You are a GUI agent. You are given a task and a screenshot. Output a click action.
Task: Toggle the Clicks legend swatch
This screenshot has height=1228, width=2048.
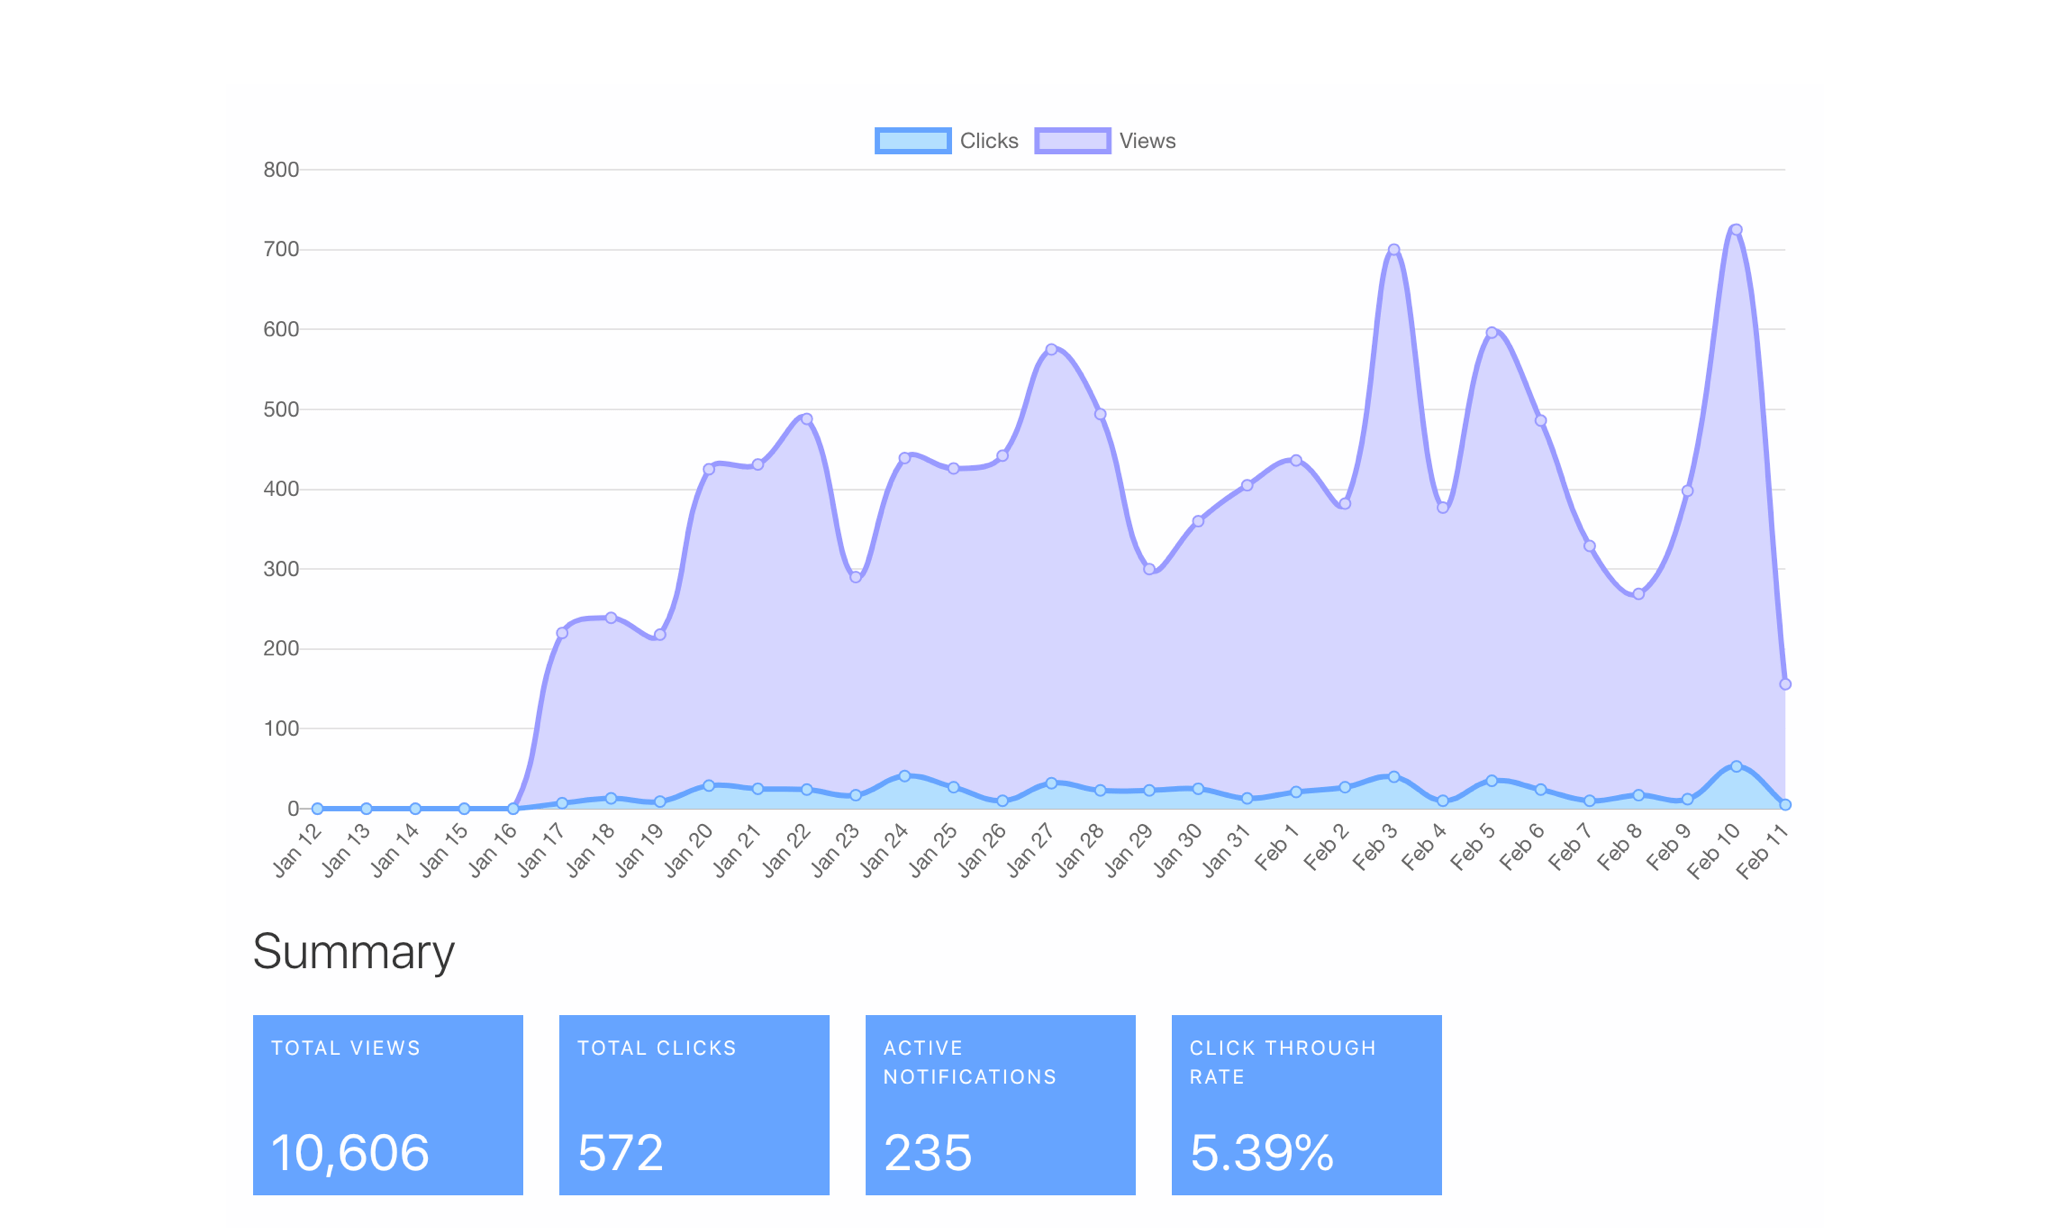pos(912,141)
